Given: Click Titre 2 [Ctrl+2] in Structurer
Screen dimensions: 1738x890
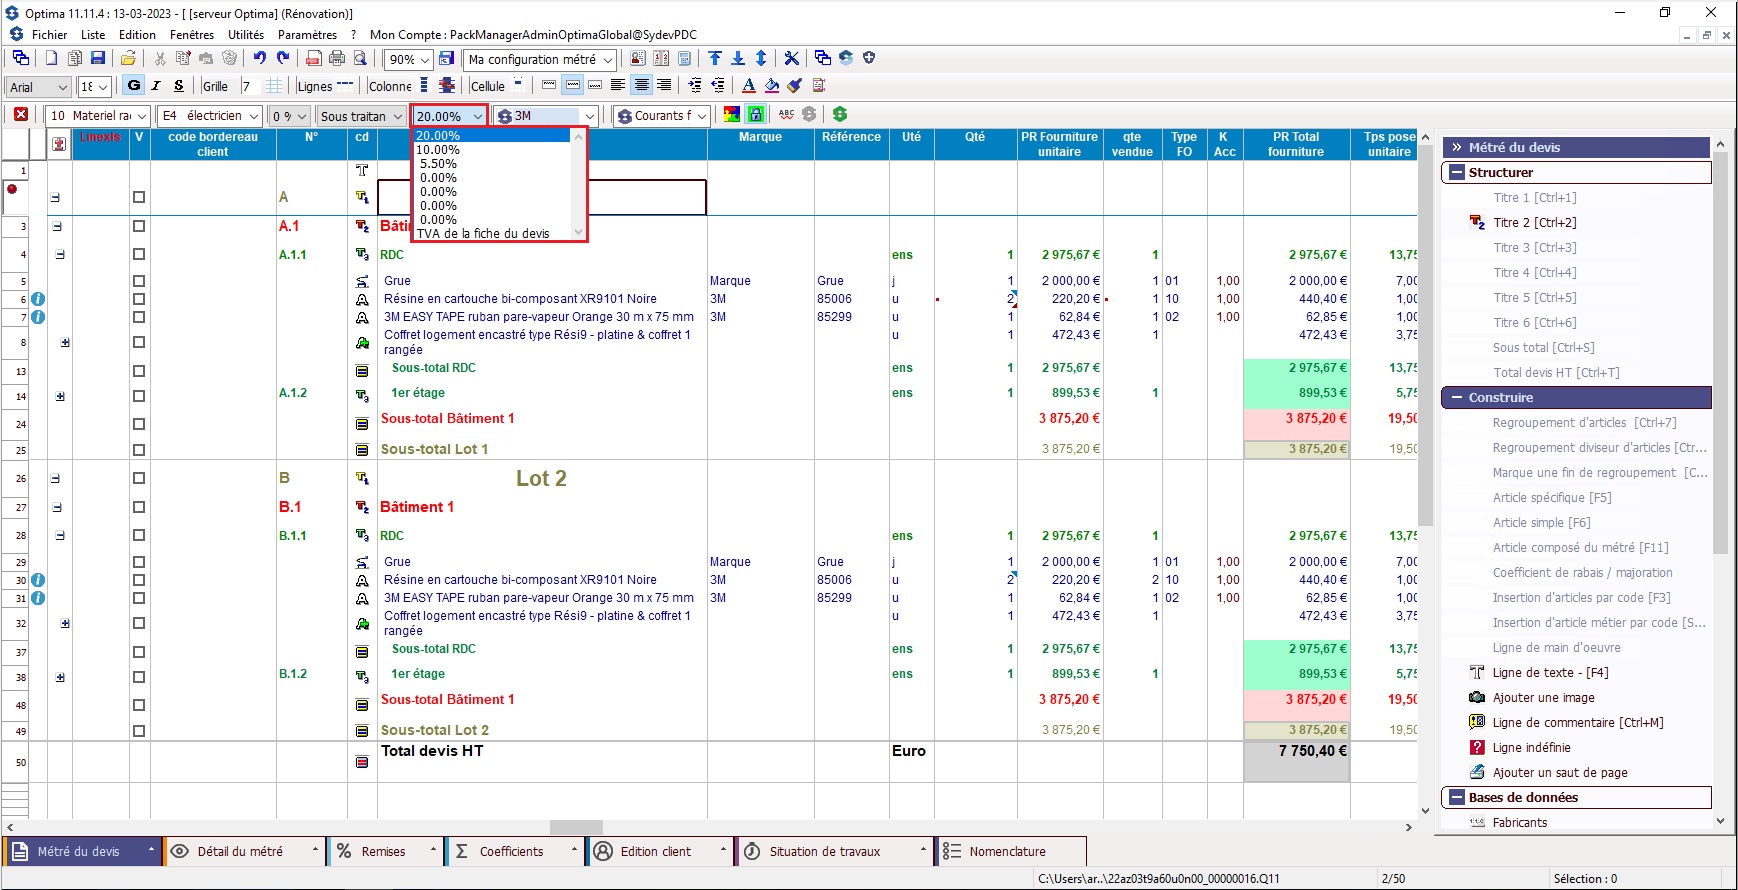Looking at the screenshot, I should pos(1534,223).
